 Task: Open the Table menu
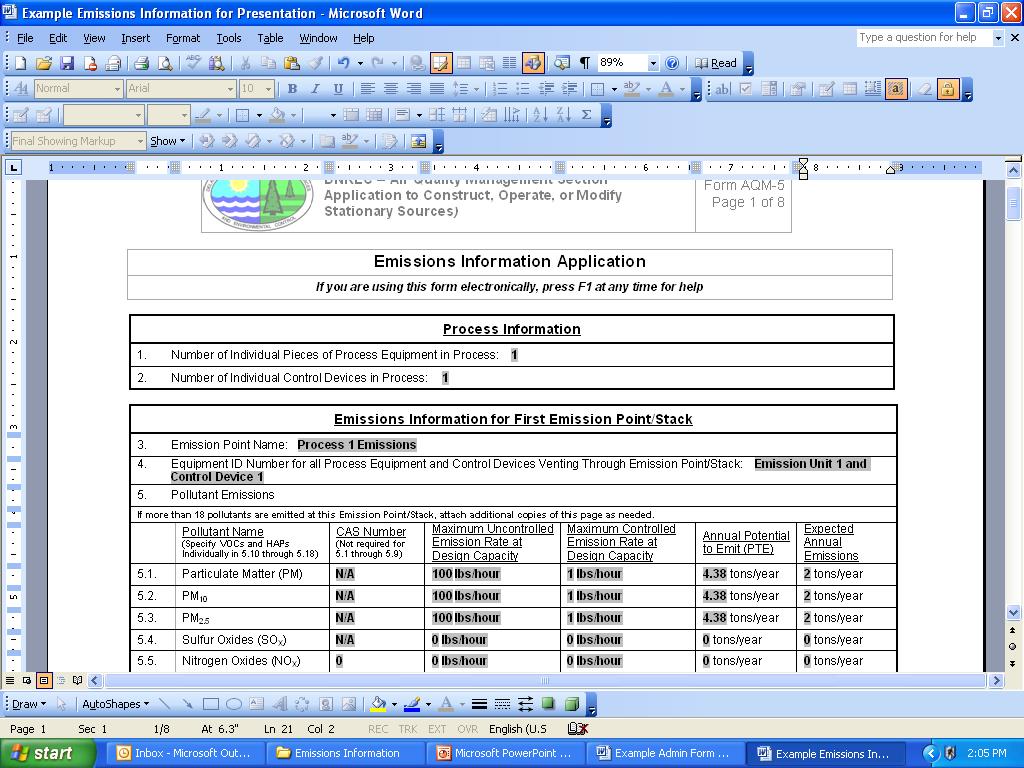pos(270,38)
